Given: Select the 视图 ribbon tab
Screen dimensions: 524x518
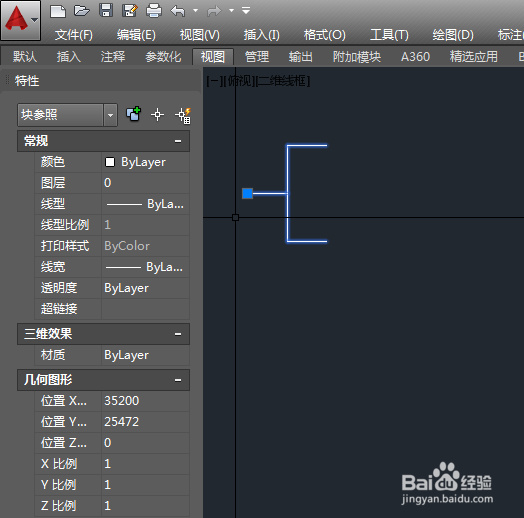Looking at the screenshot, I should pos(213,56).
